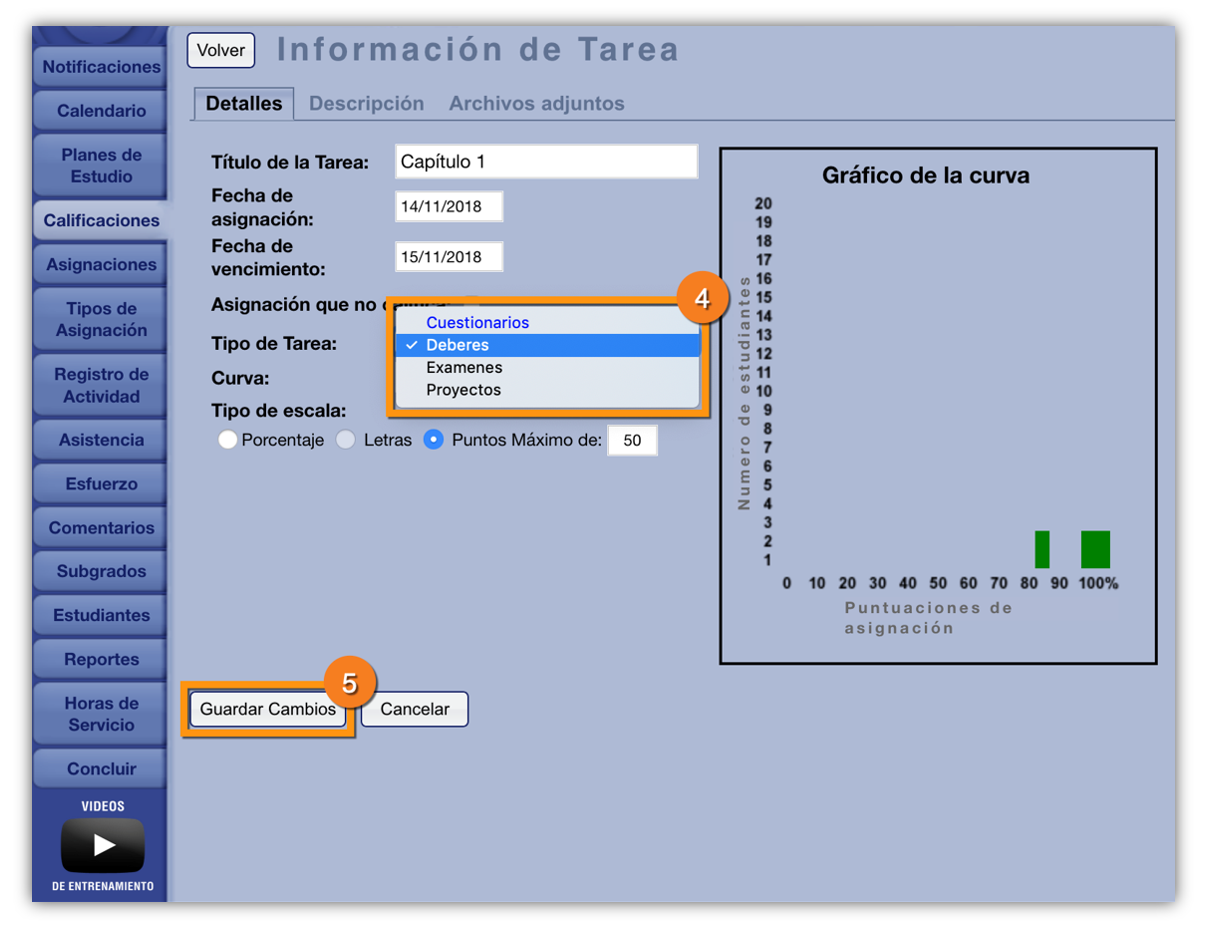Click the Título de la Tarea field
1214x933 pixels.
(545, 162)
